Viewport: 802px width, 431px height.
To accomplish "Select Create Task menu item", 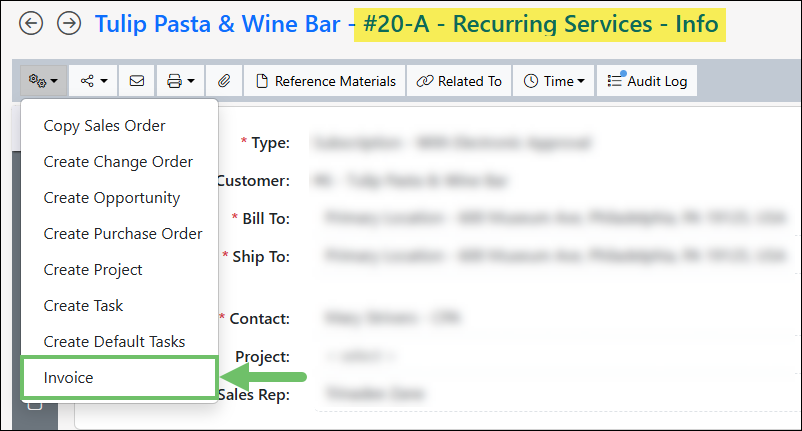I will pos(83,306).
